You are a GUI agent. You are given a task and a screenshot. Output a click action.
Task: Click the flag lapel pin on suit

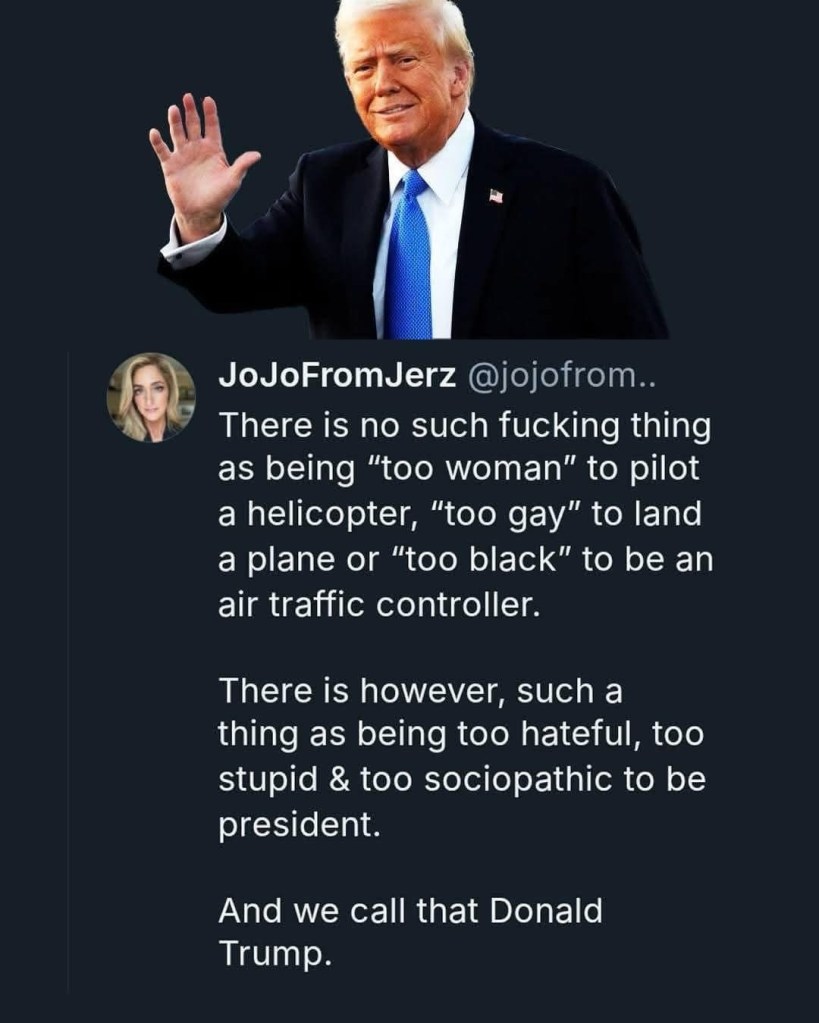point(496,195)
